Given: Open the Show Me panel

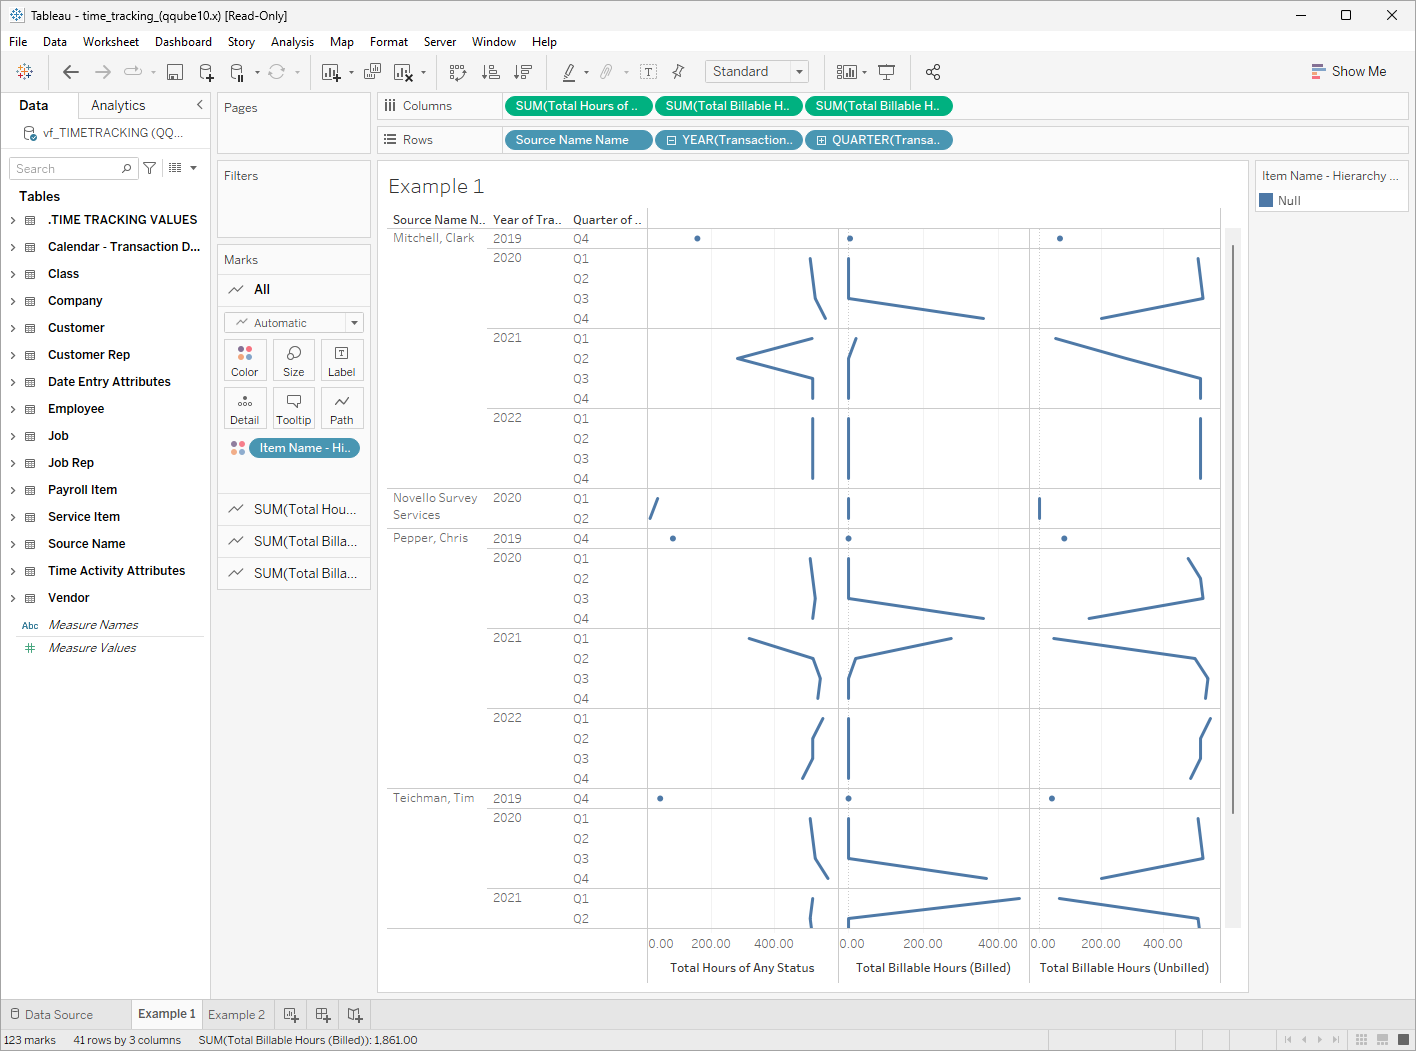Looking at the screenshot, I should pyautogui.click(x=1349, y=71).
